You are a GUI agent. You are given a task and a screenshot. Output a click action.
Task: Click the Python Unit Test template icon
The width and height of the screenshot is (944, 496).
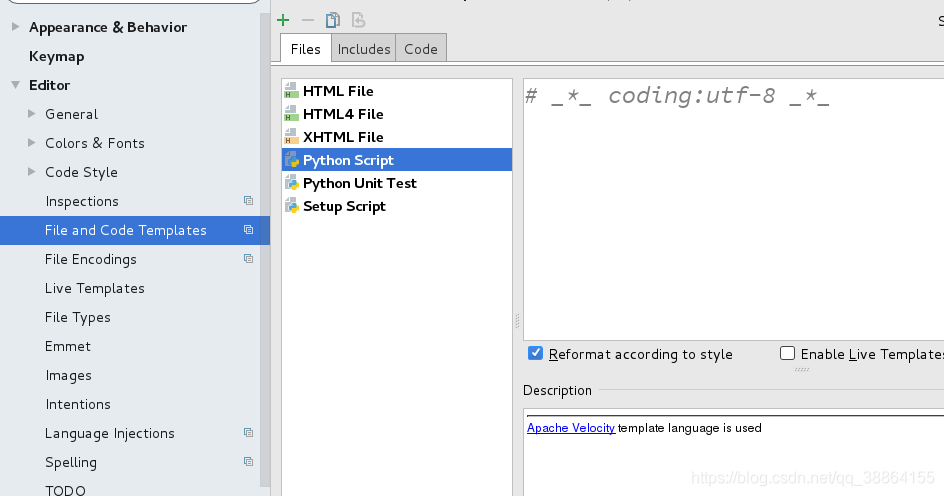point(291,182)
